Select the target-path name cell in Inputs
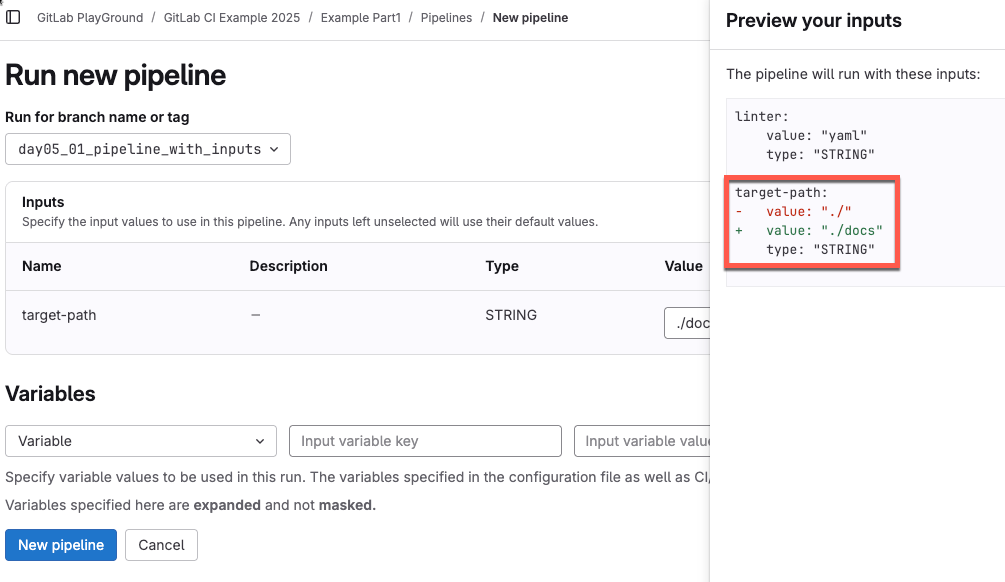 [59, 315]
